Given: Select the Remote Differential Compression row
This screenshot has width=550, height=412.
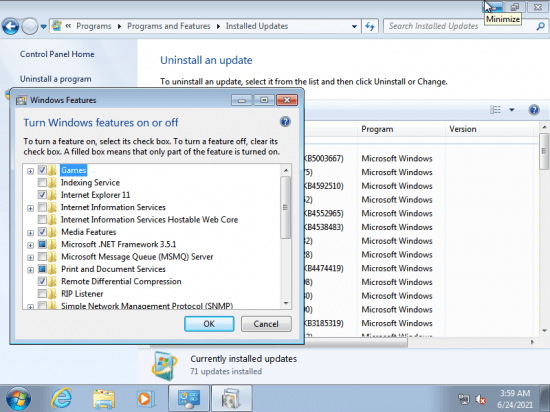Looking at the screenshot, I should click(x=121, y=282).
